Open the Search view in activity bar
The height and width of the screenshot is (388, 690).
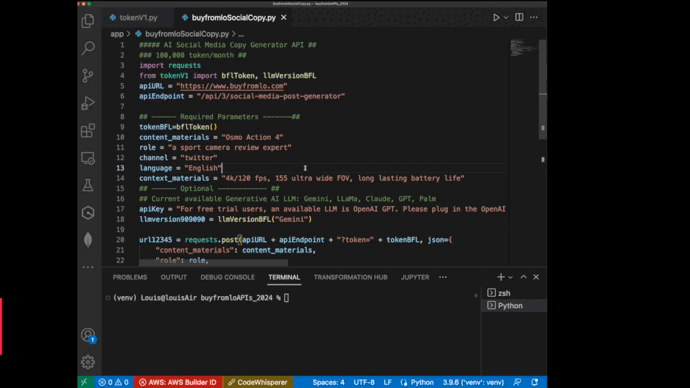click(88, 48)
